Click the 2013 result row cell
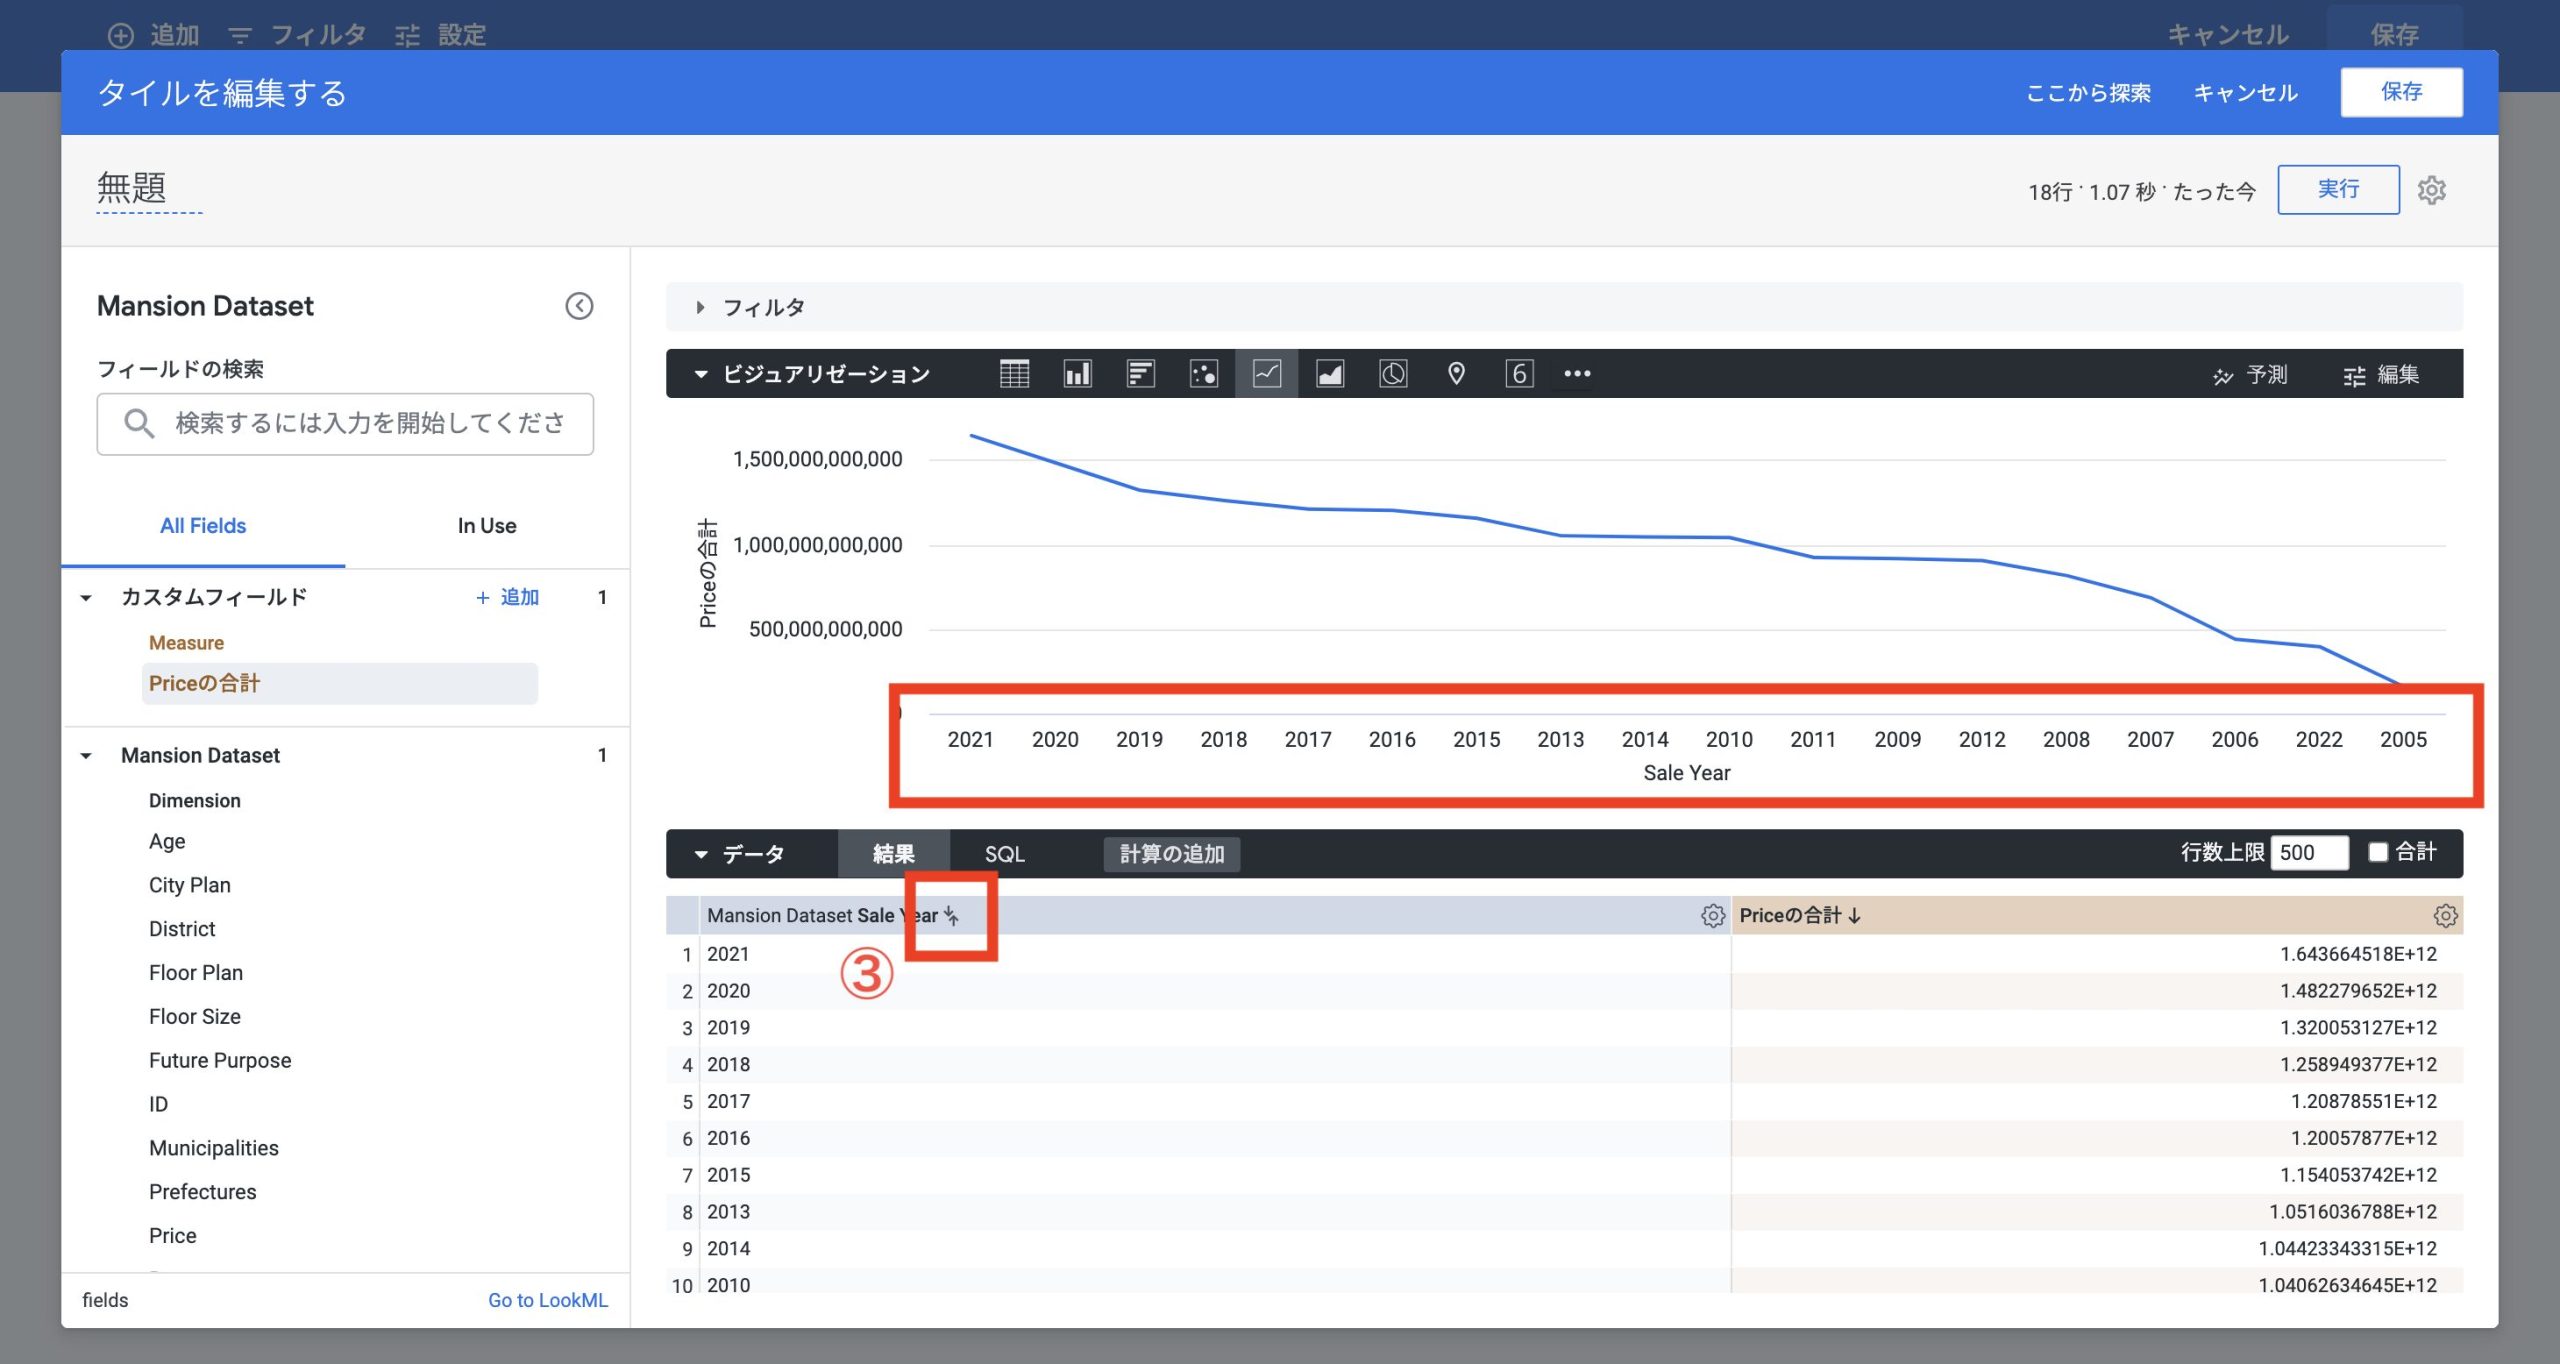 (x=1215, y=1212)
